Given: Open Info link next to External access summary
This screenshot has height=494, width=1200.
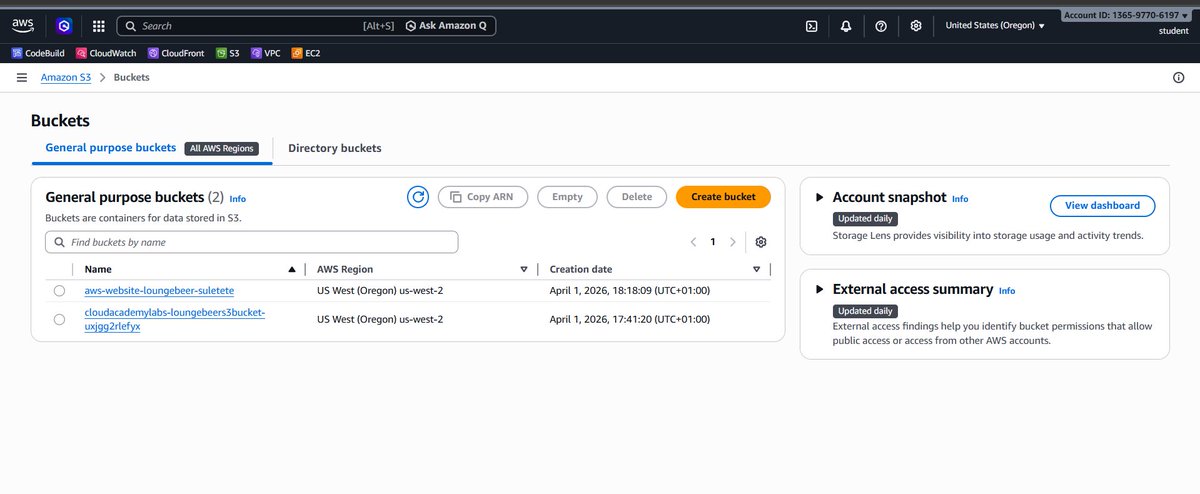Looking at the screenshot, I should click(x=1007, y=291).
